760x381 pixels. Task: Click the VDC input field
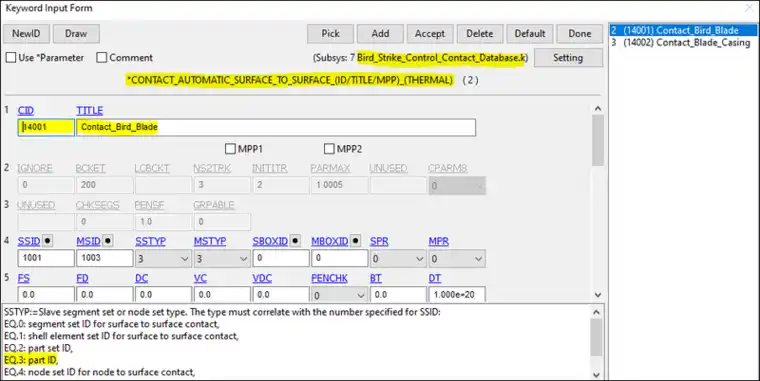tap(281, 294)
